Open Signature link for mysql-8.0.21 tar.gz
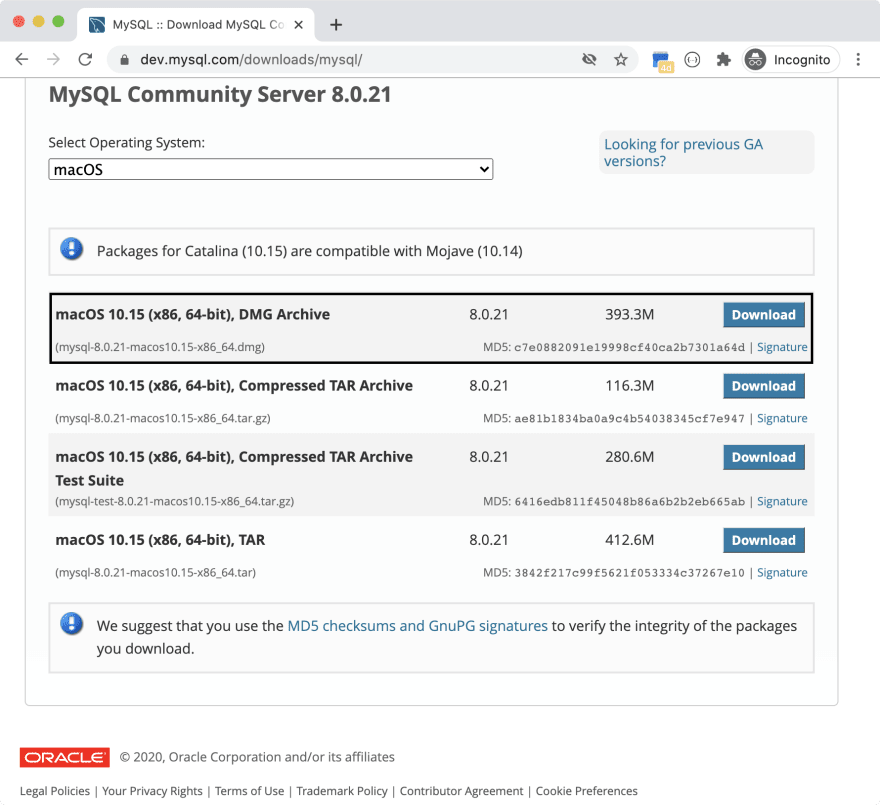Screen dimensions: 880x805 tap(782, 418)
